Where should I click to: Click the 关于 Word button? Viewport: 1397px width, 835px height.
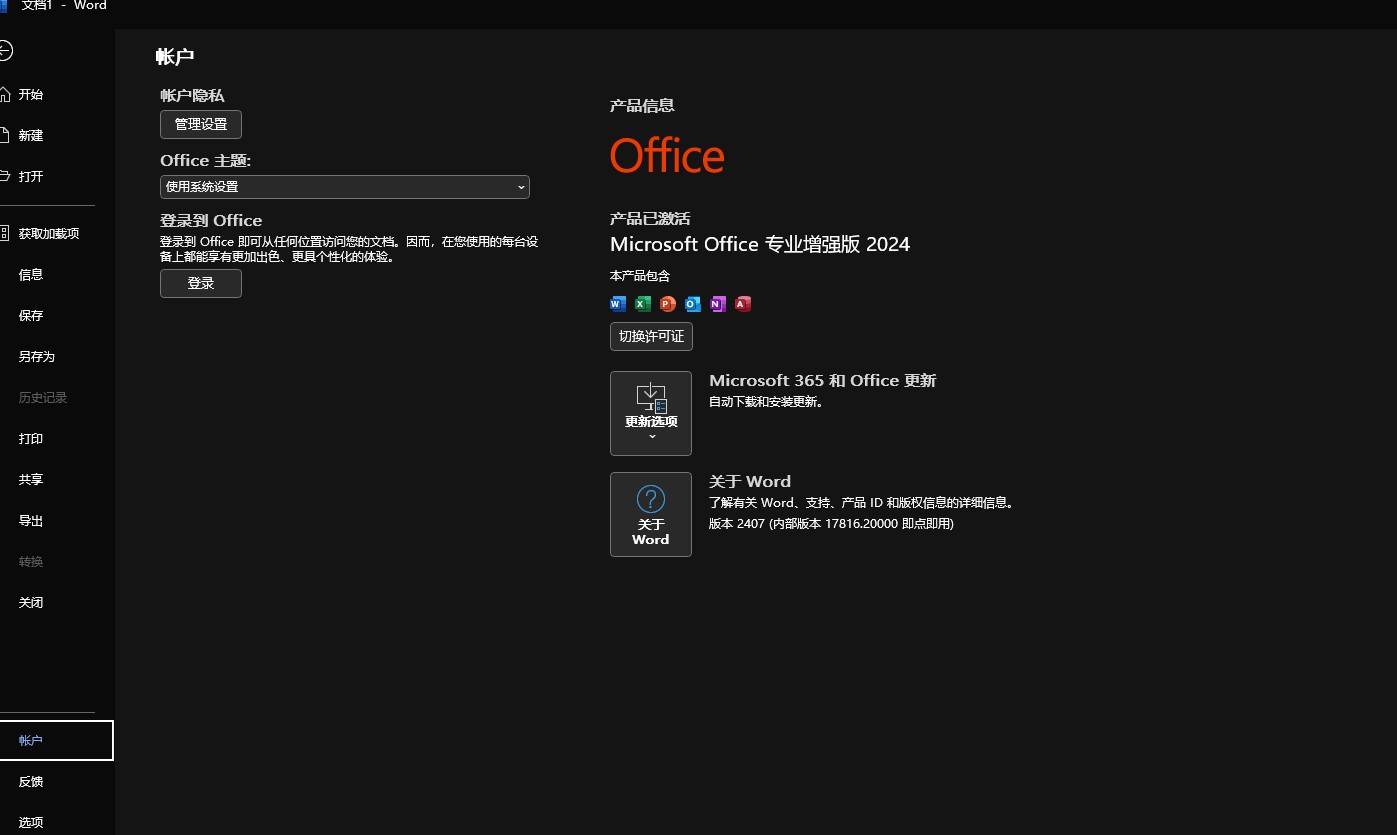[x=651, y=514]
